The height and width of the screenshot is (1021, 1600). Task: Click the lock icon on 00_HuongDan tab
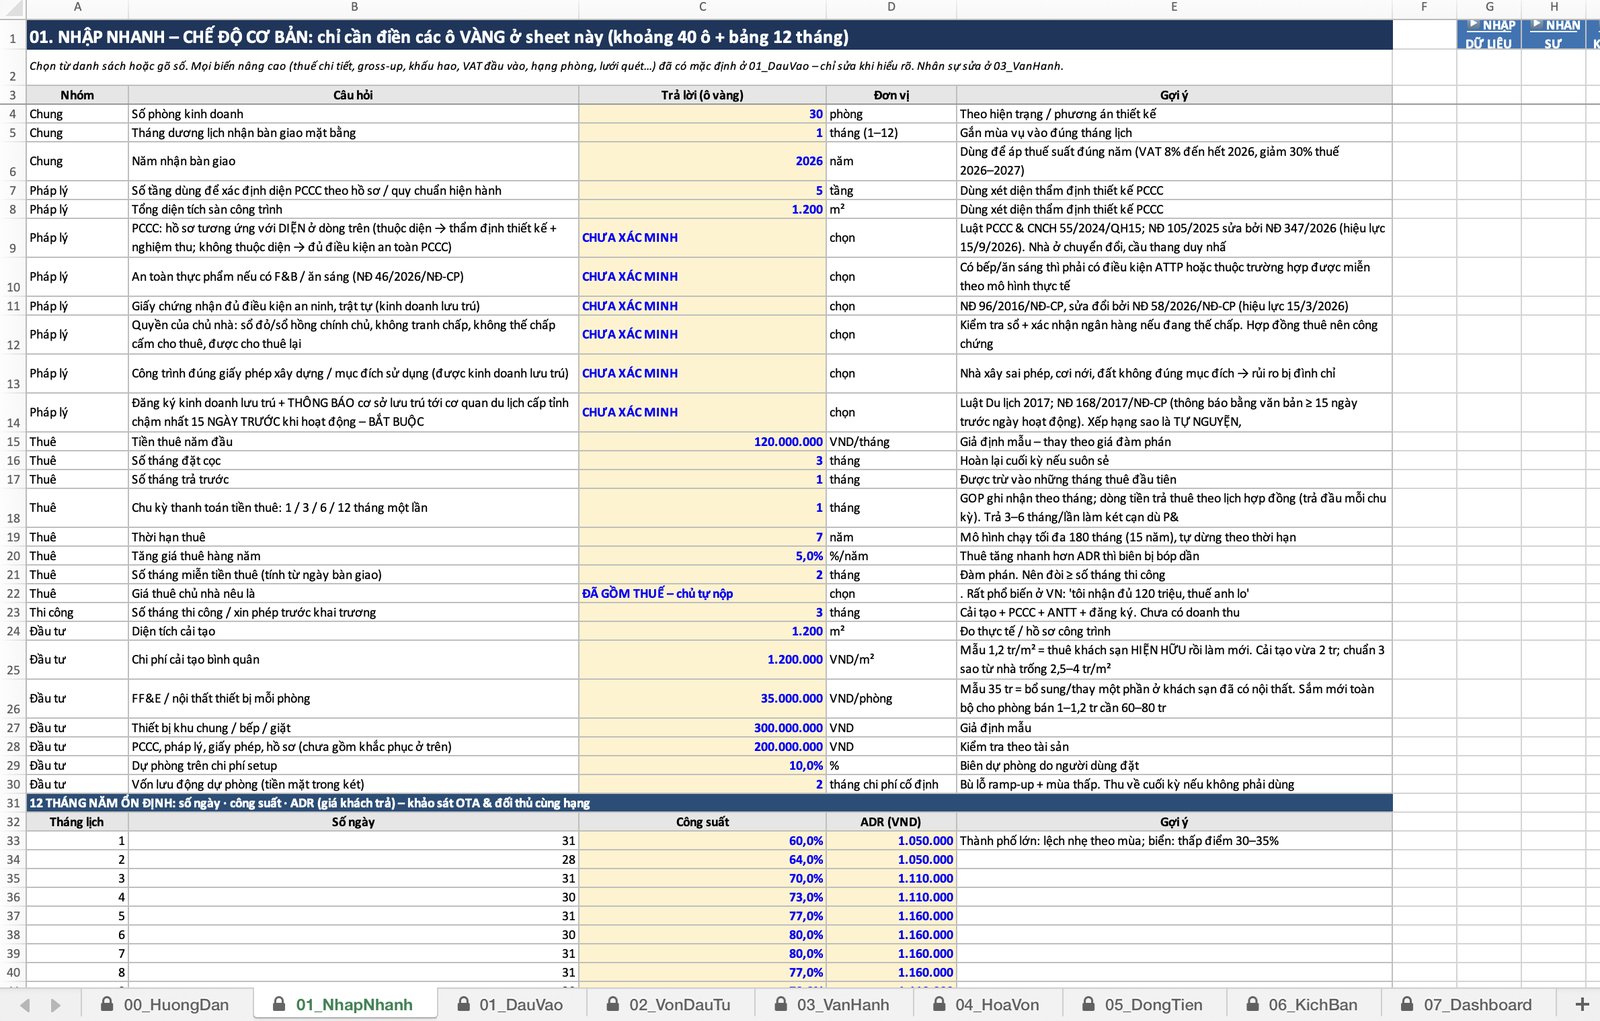[x=107, y=1004]
